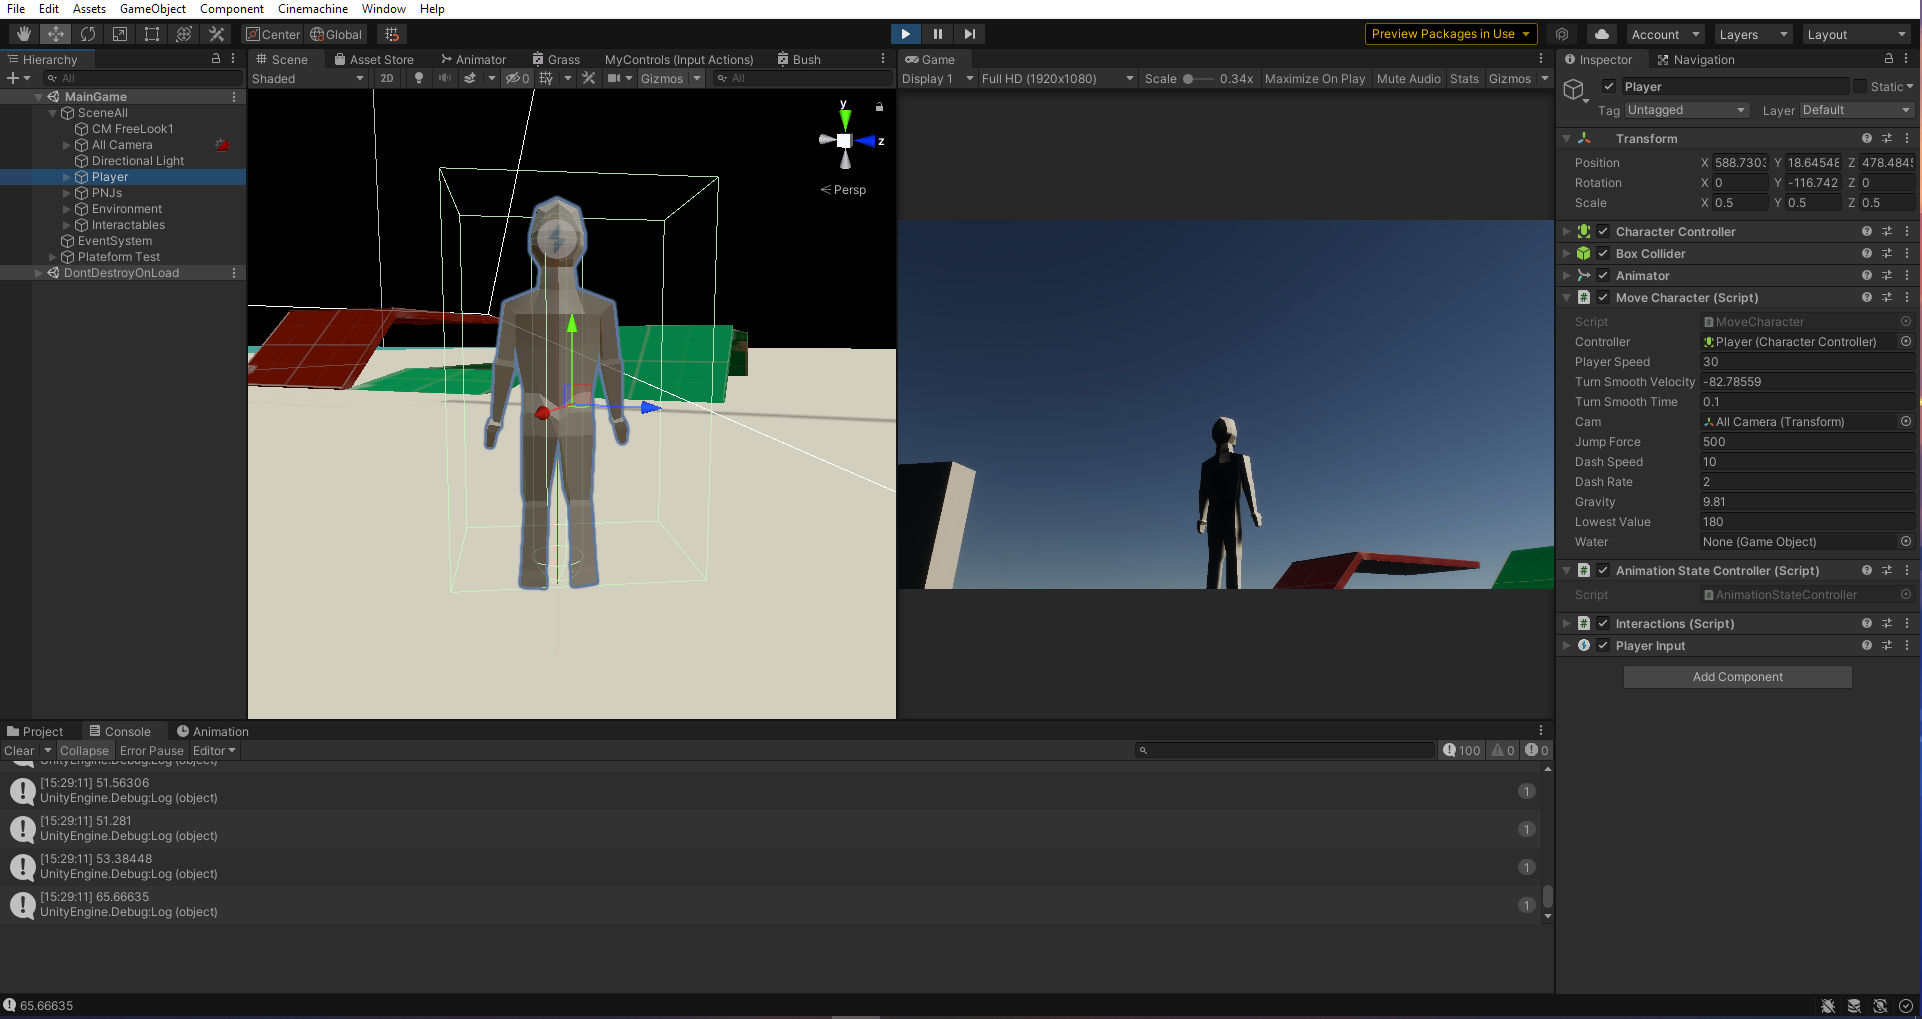
Task: Open the GameObject menu
Action: coord(153,9)
